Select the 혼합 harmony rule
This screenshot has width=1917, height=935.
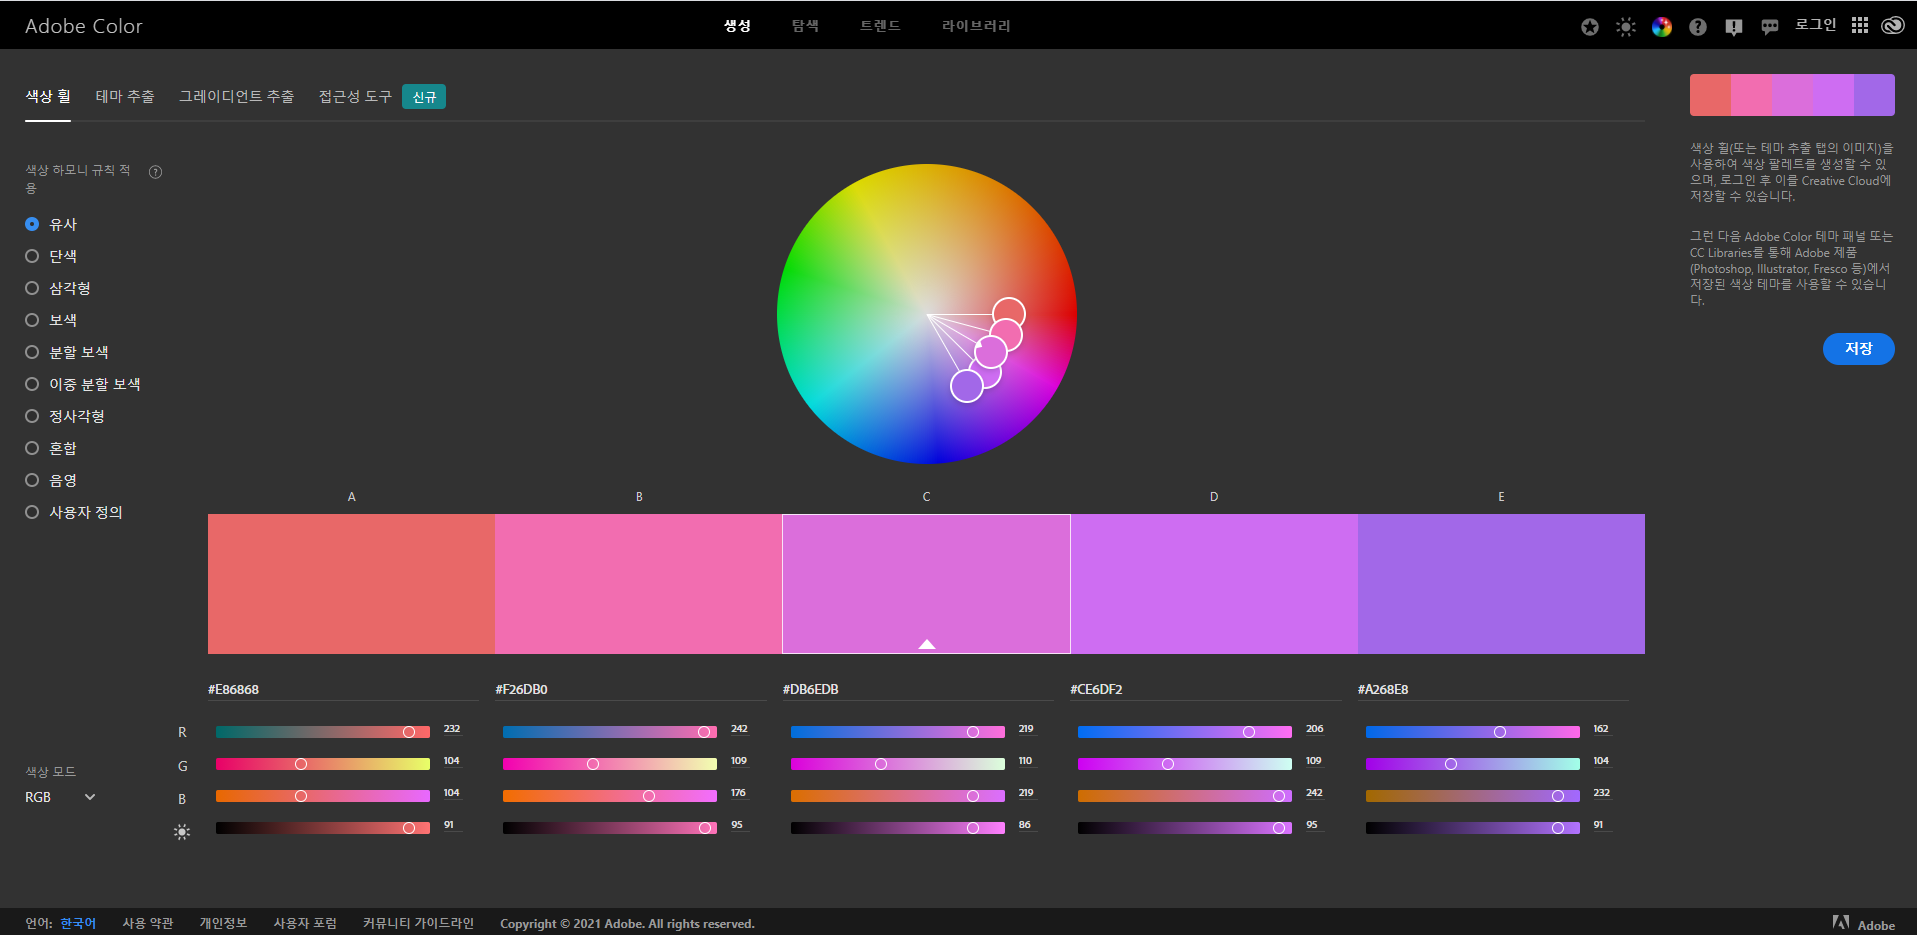pos(51,448)
